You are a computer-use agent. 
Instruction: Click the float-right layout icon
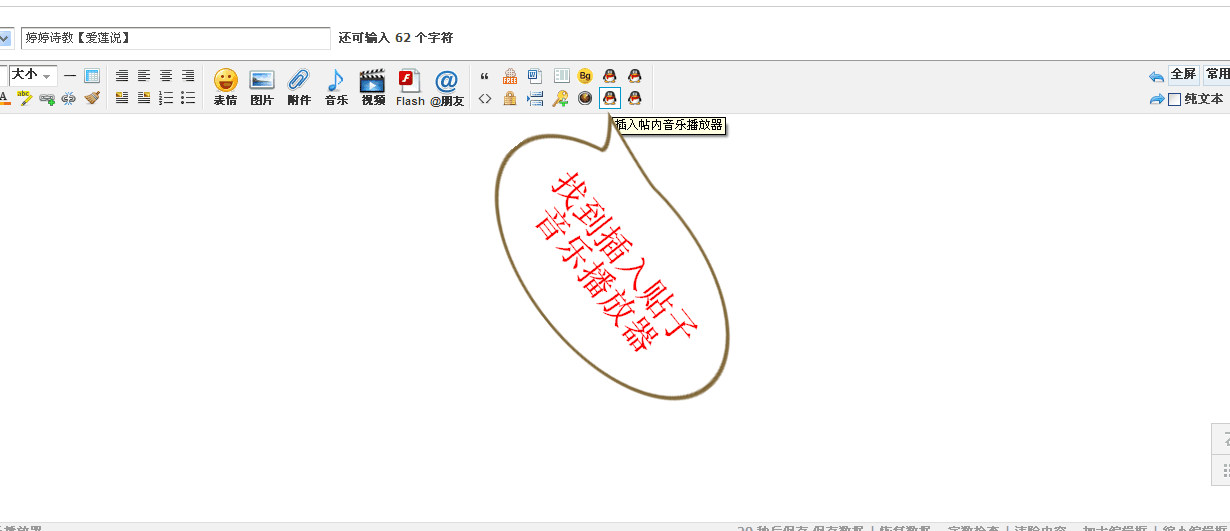pyautogui.click(x=144, y=98)
